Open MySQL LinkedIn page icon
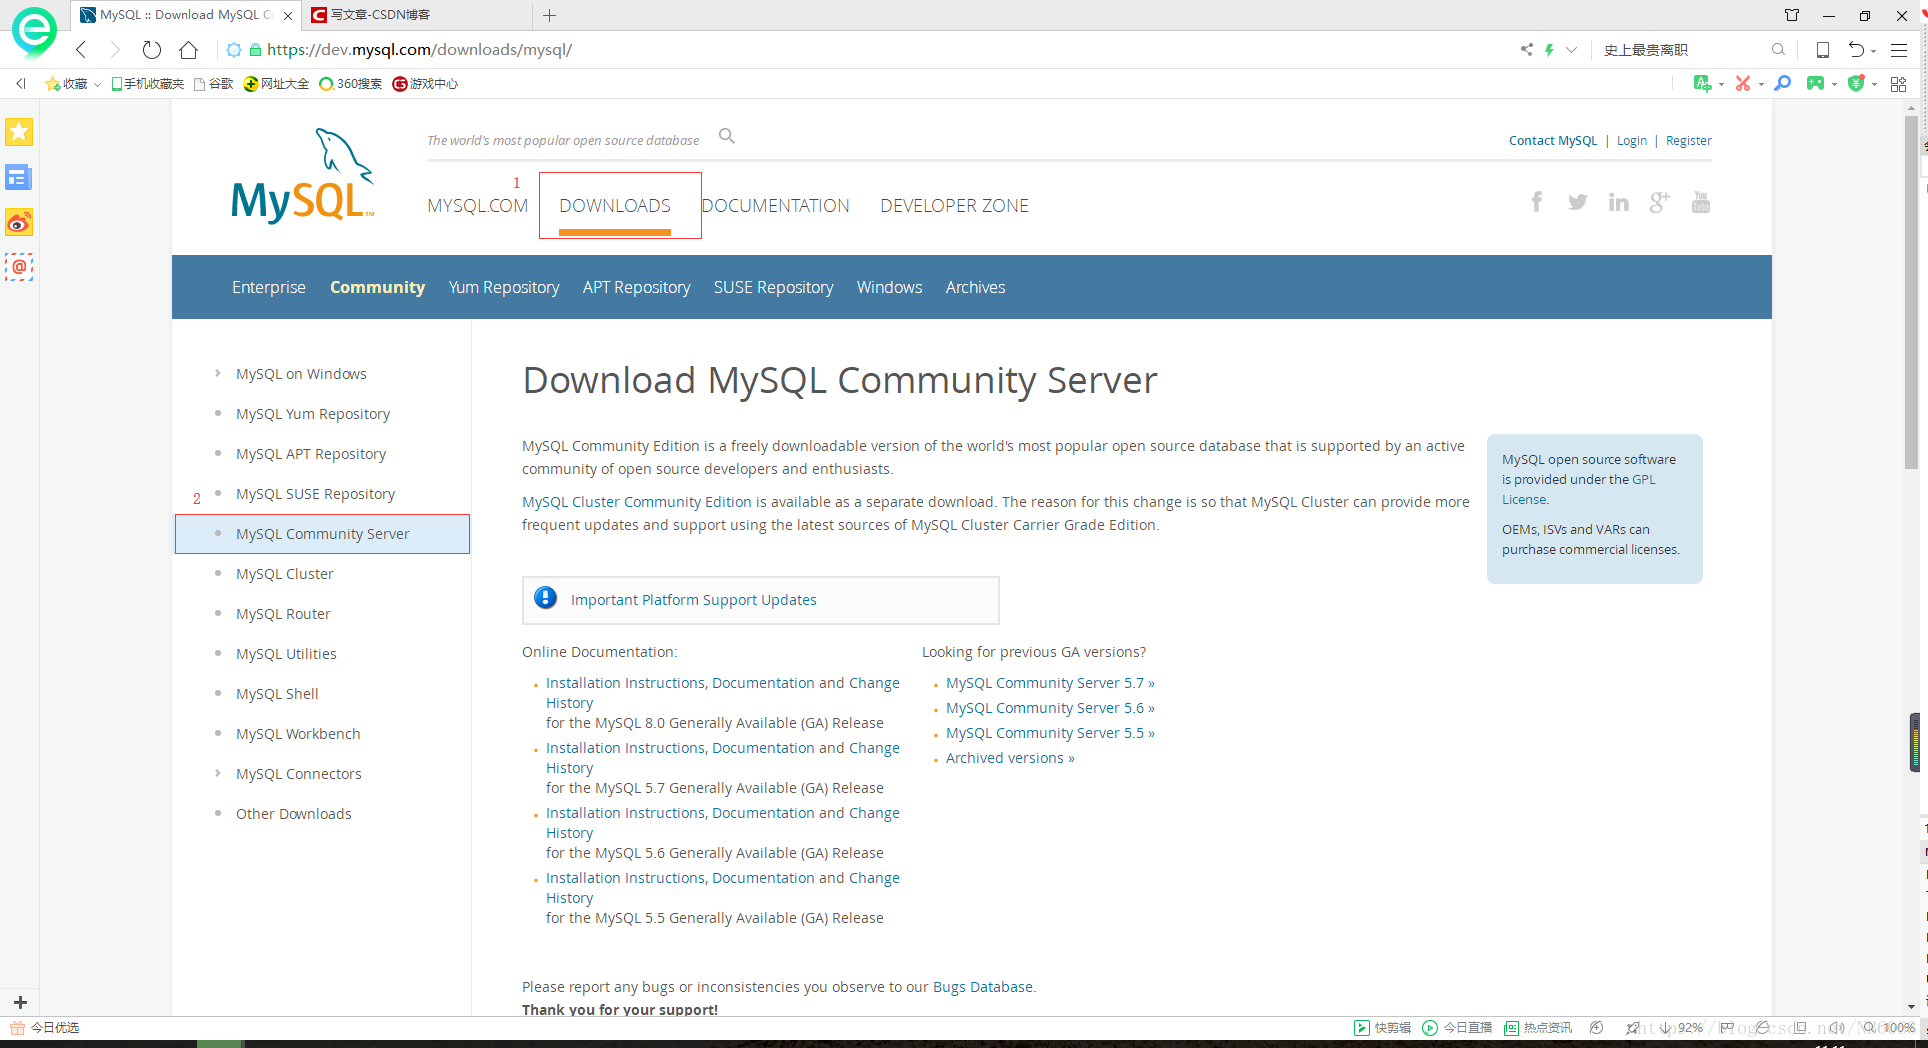 point(1619,202)
